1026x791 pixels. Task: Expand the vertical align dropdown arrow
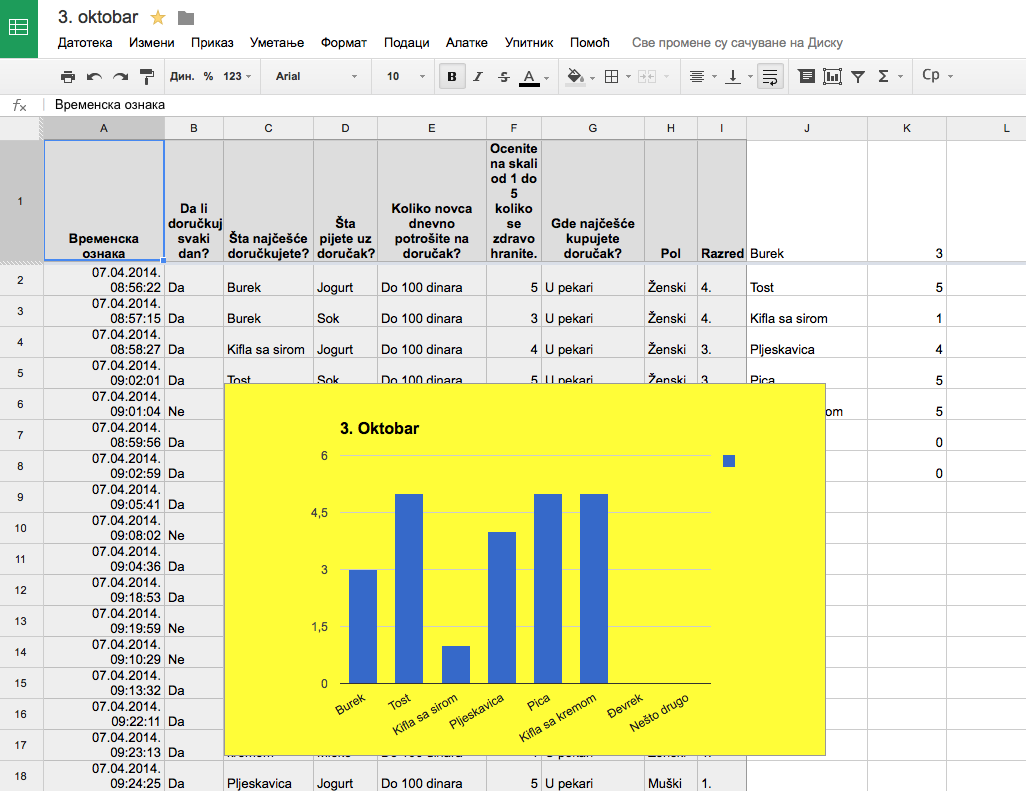(x=750, y=77)
